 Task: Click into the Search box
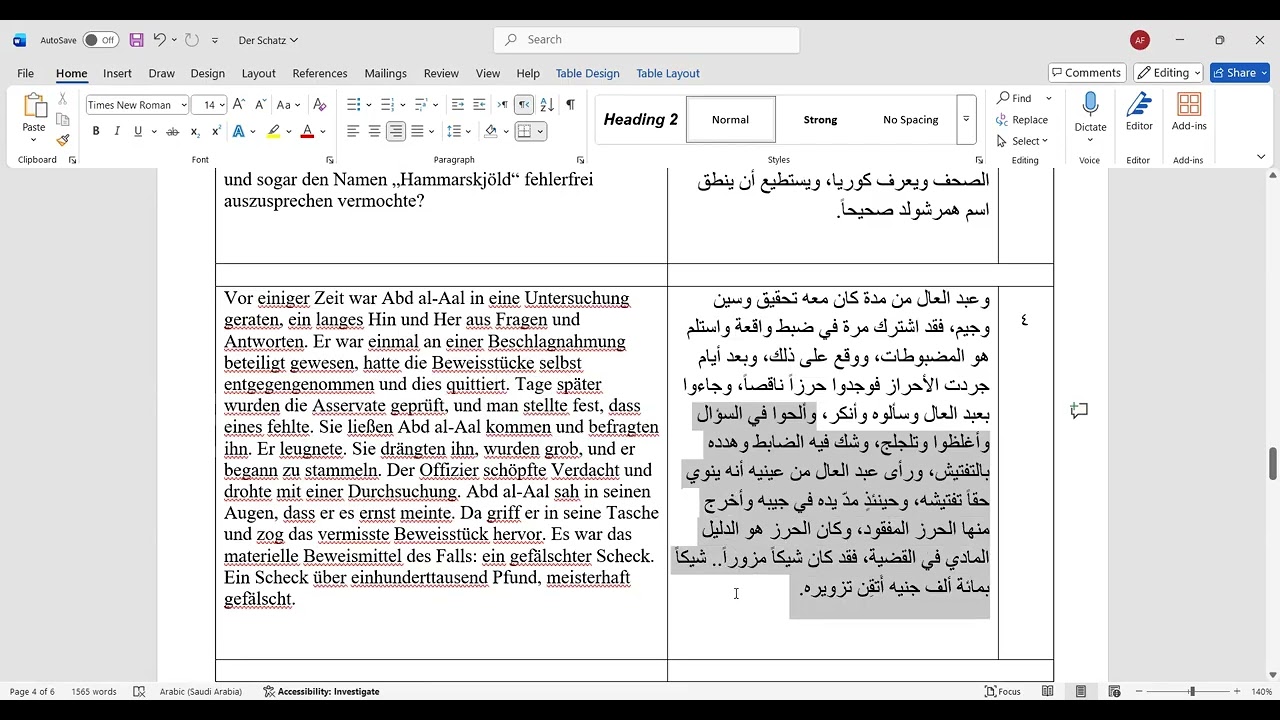coord(646,40)
